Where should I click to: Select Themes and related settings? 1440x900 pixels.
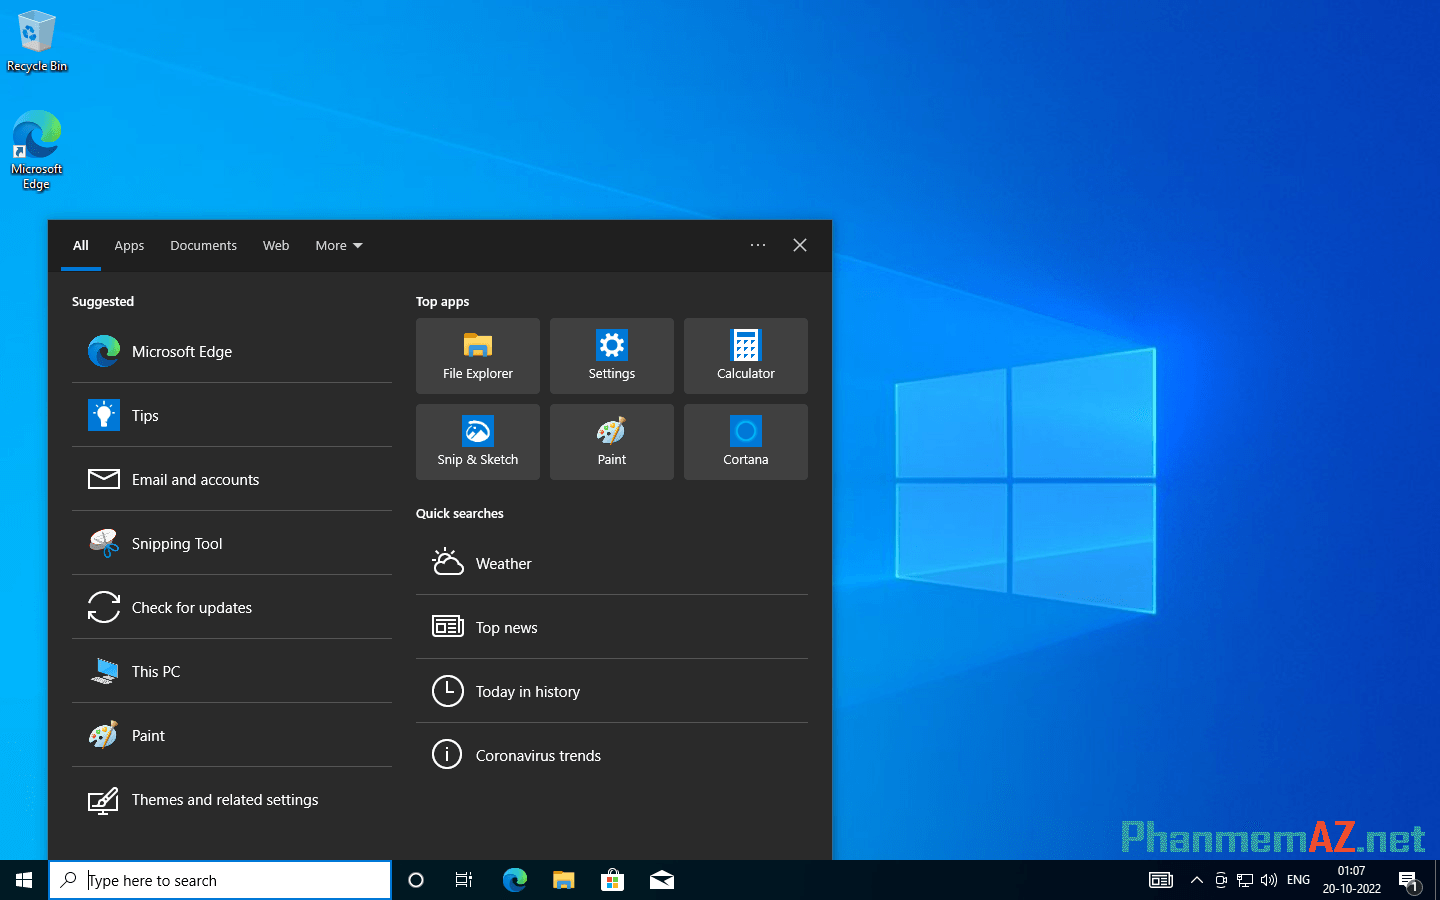coord(225,799)
